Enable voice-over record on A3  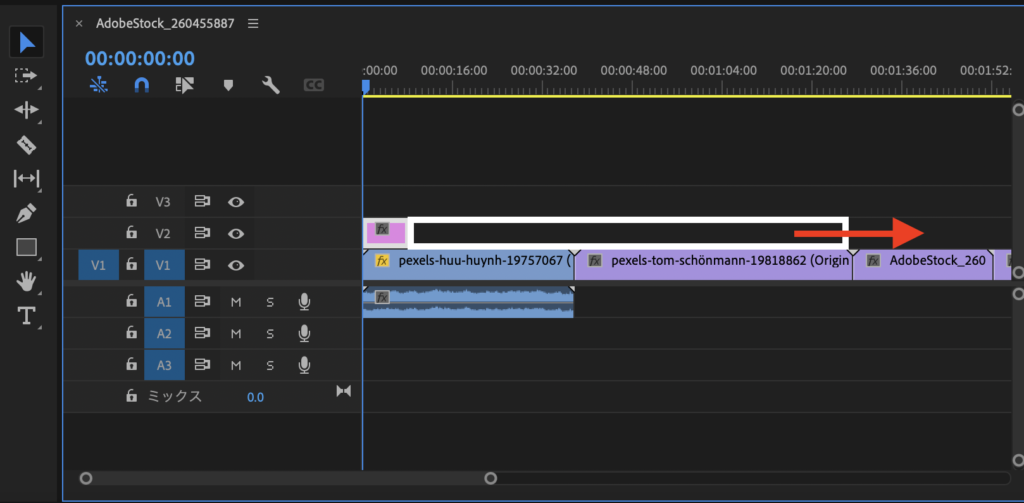(303, 366)
